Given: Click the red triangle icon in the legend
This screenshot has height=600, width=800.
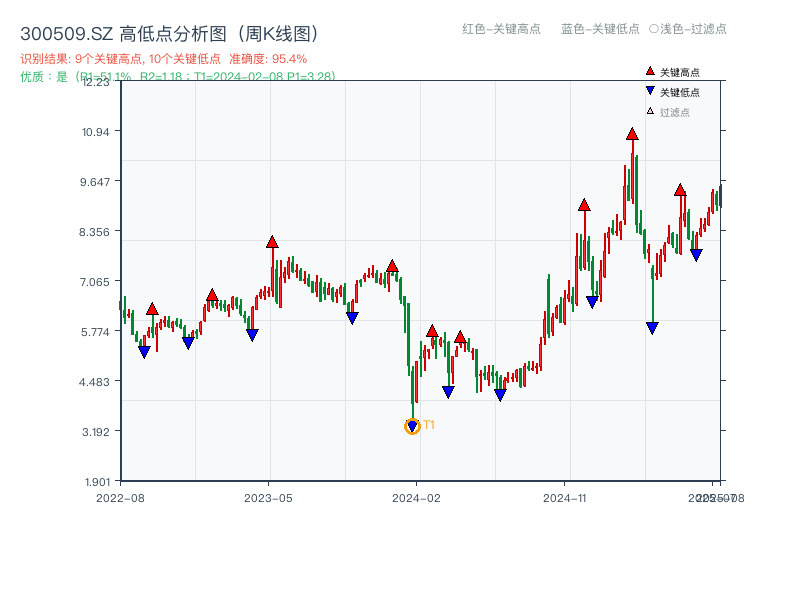Looking at the screenshot, I should click(650, 71).
